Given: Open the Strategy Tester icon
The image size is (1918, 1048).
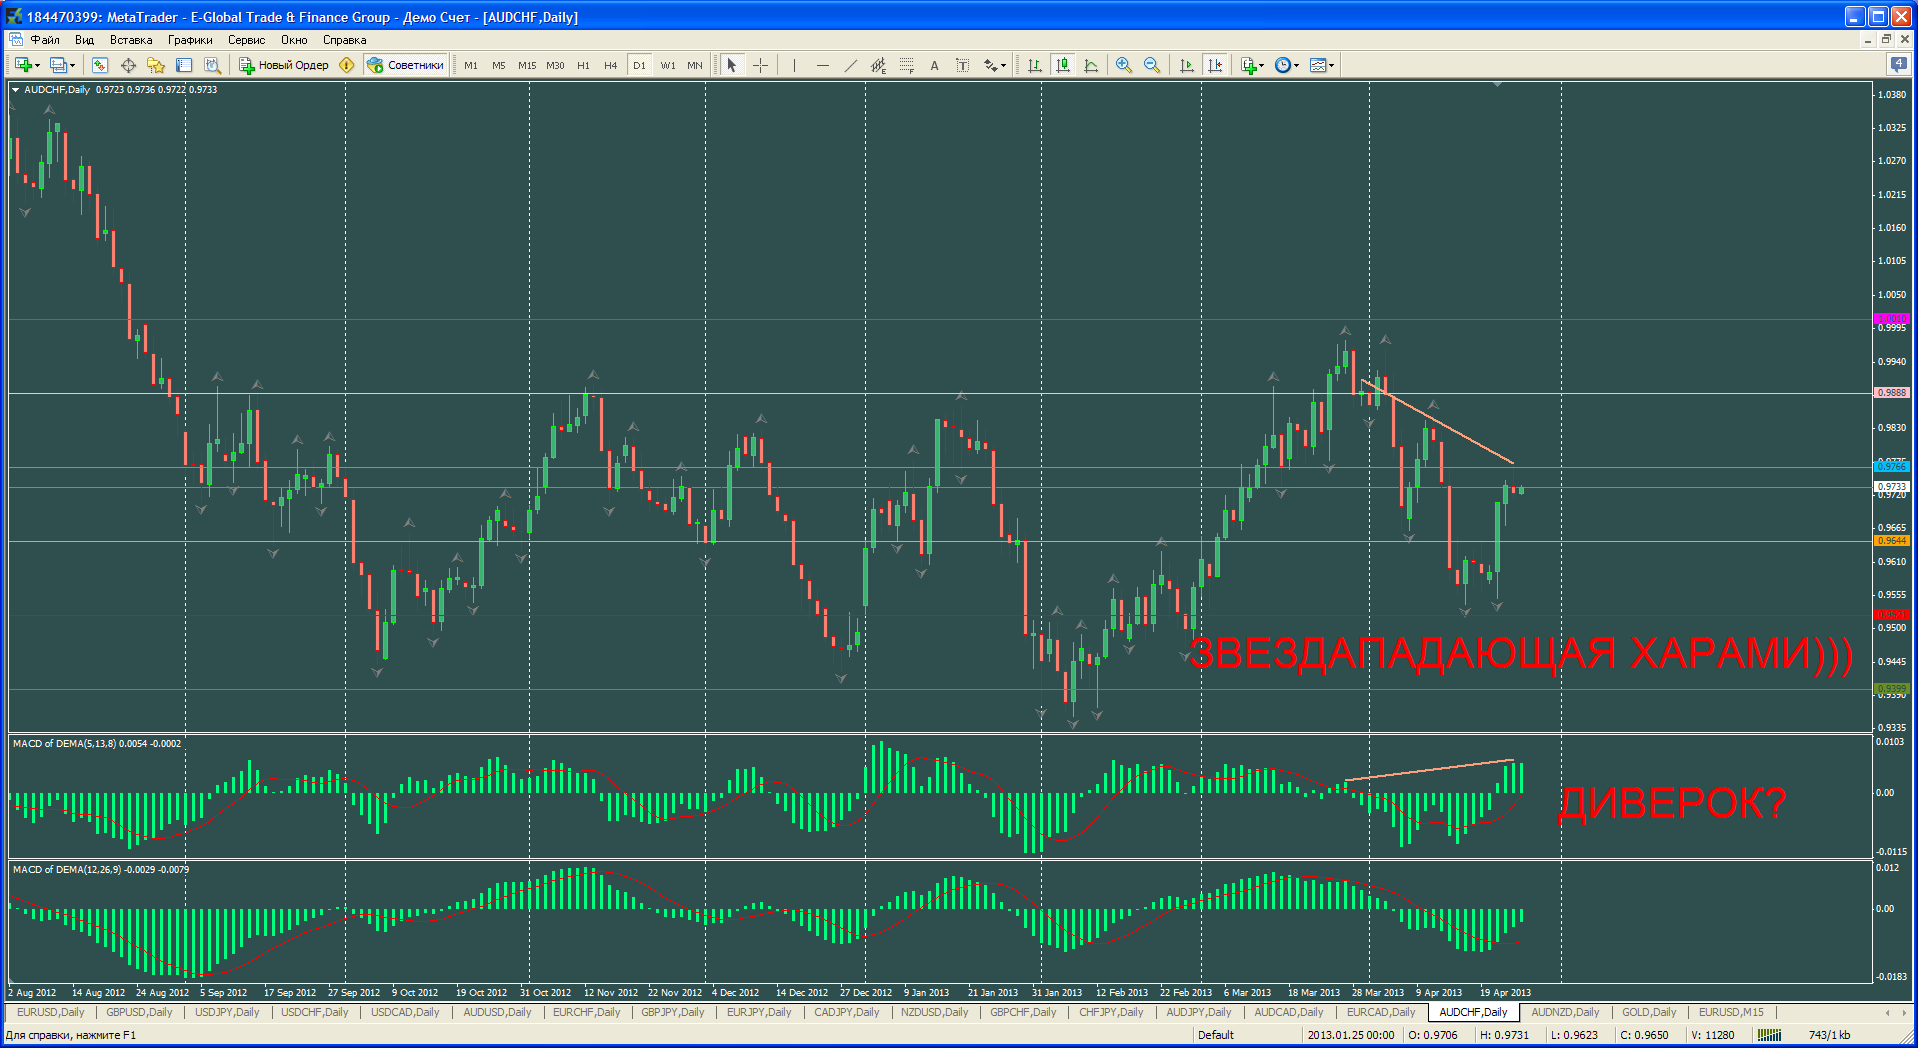Looking at the screenshot, I should (212, 65).
